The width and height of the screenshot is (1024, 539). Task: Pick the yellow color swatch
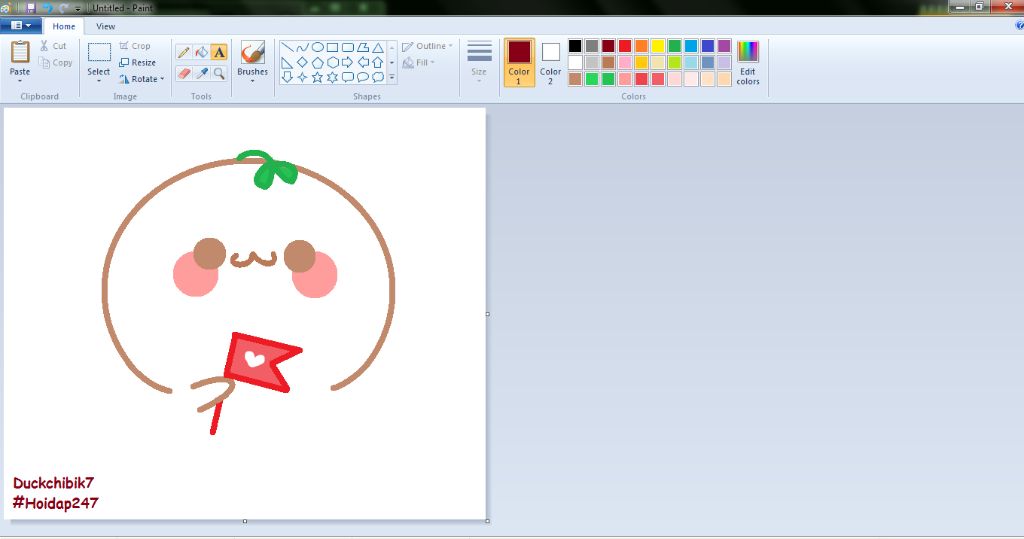658,46
